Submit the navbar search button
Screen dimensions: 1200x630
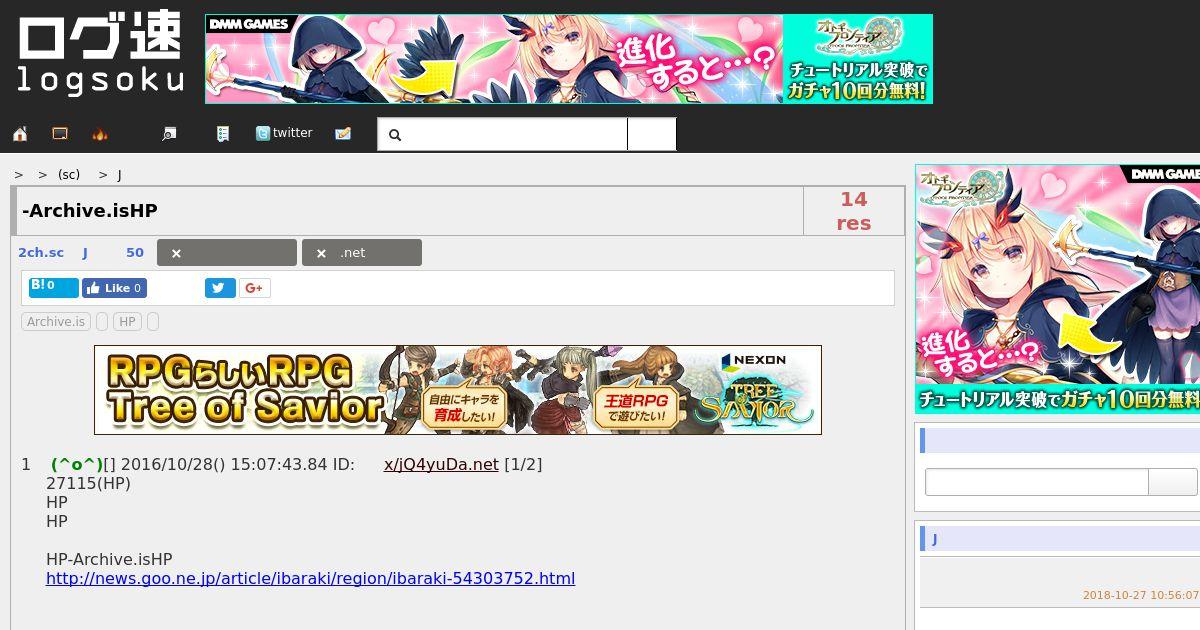pyautogui.click(x=652, y=134)
